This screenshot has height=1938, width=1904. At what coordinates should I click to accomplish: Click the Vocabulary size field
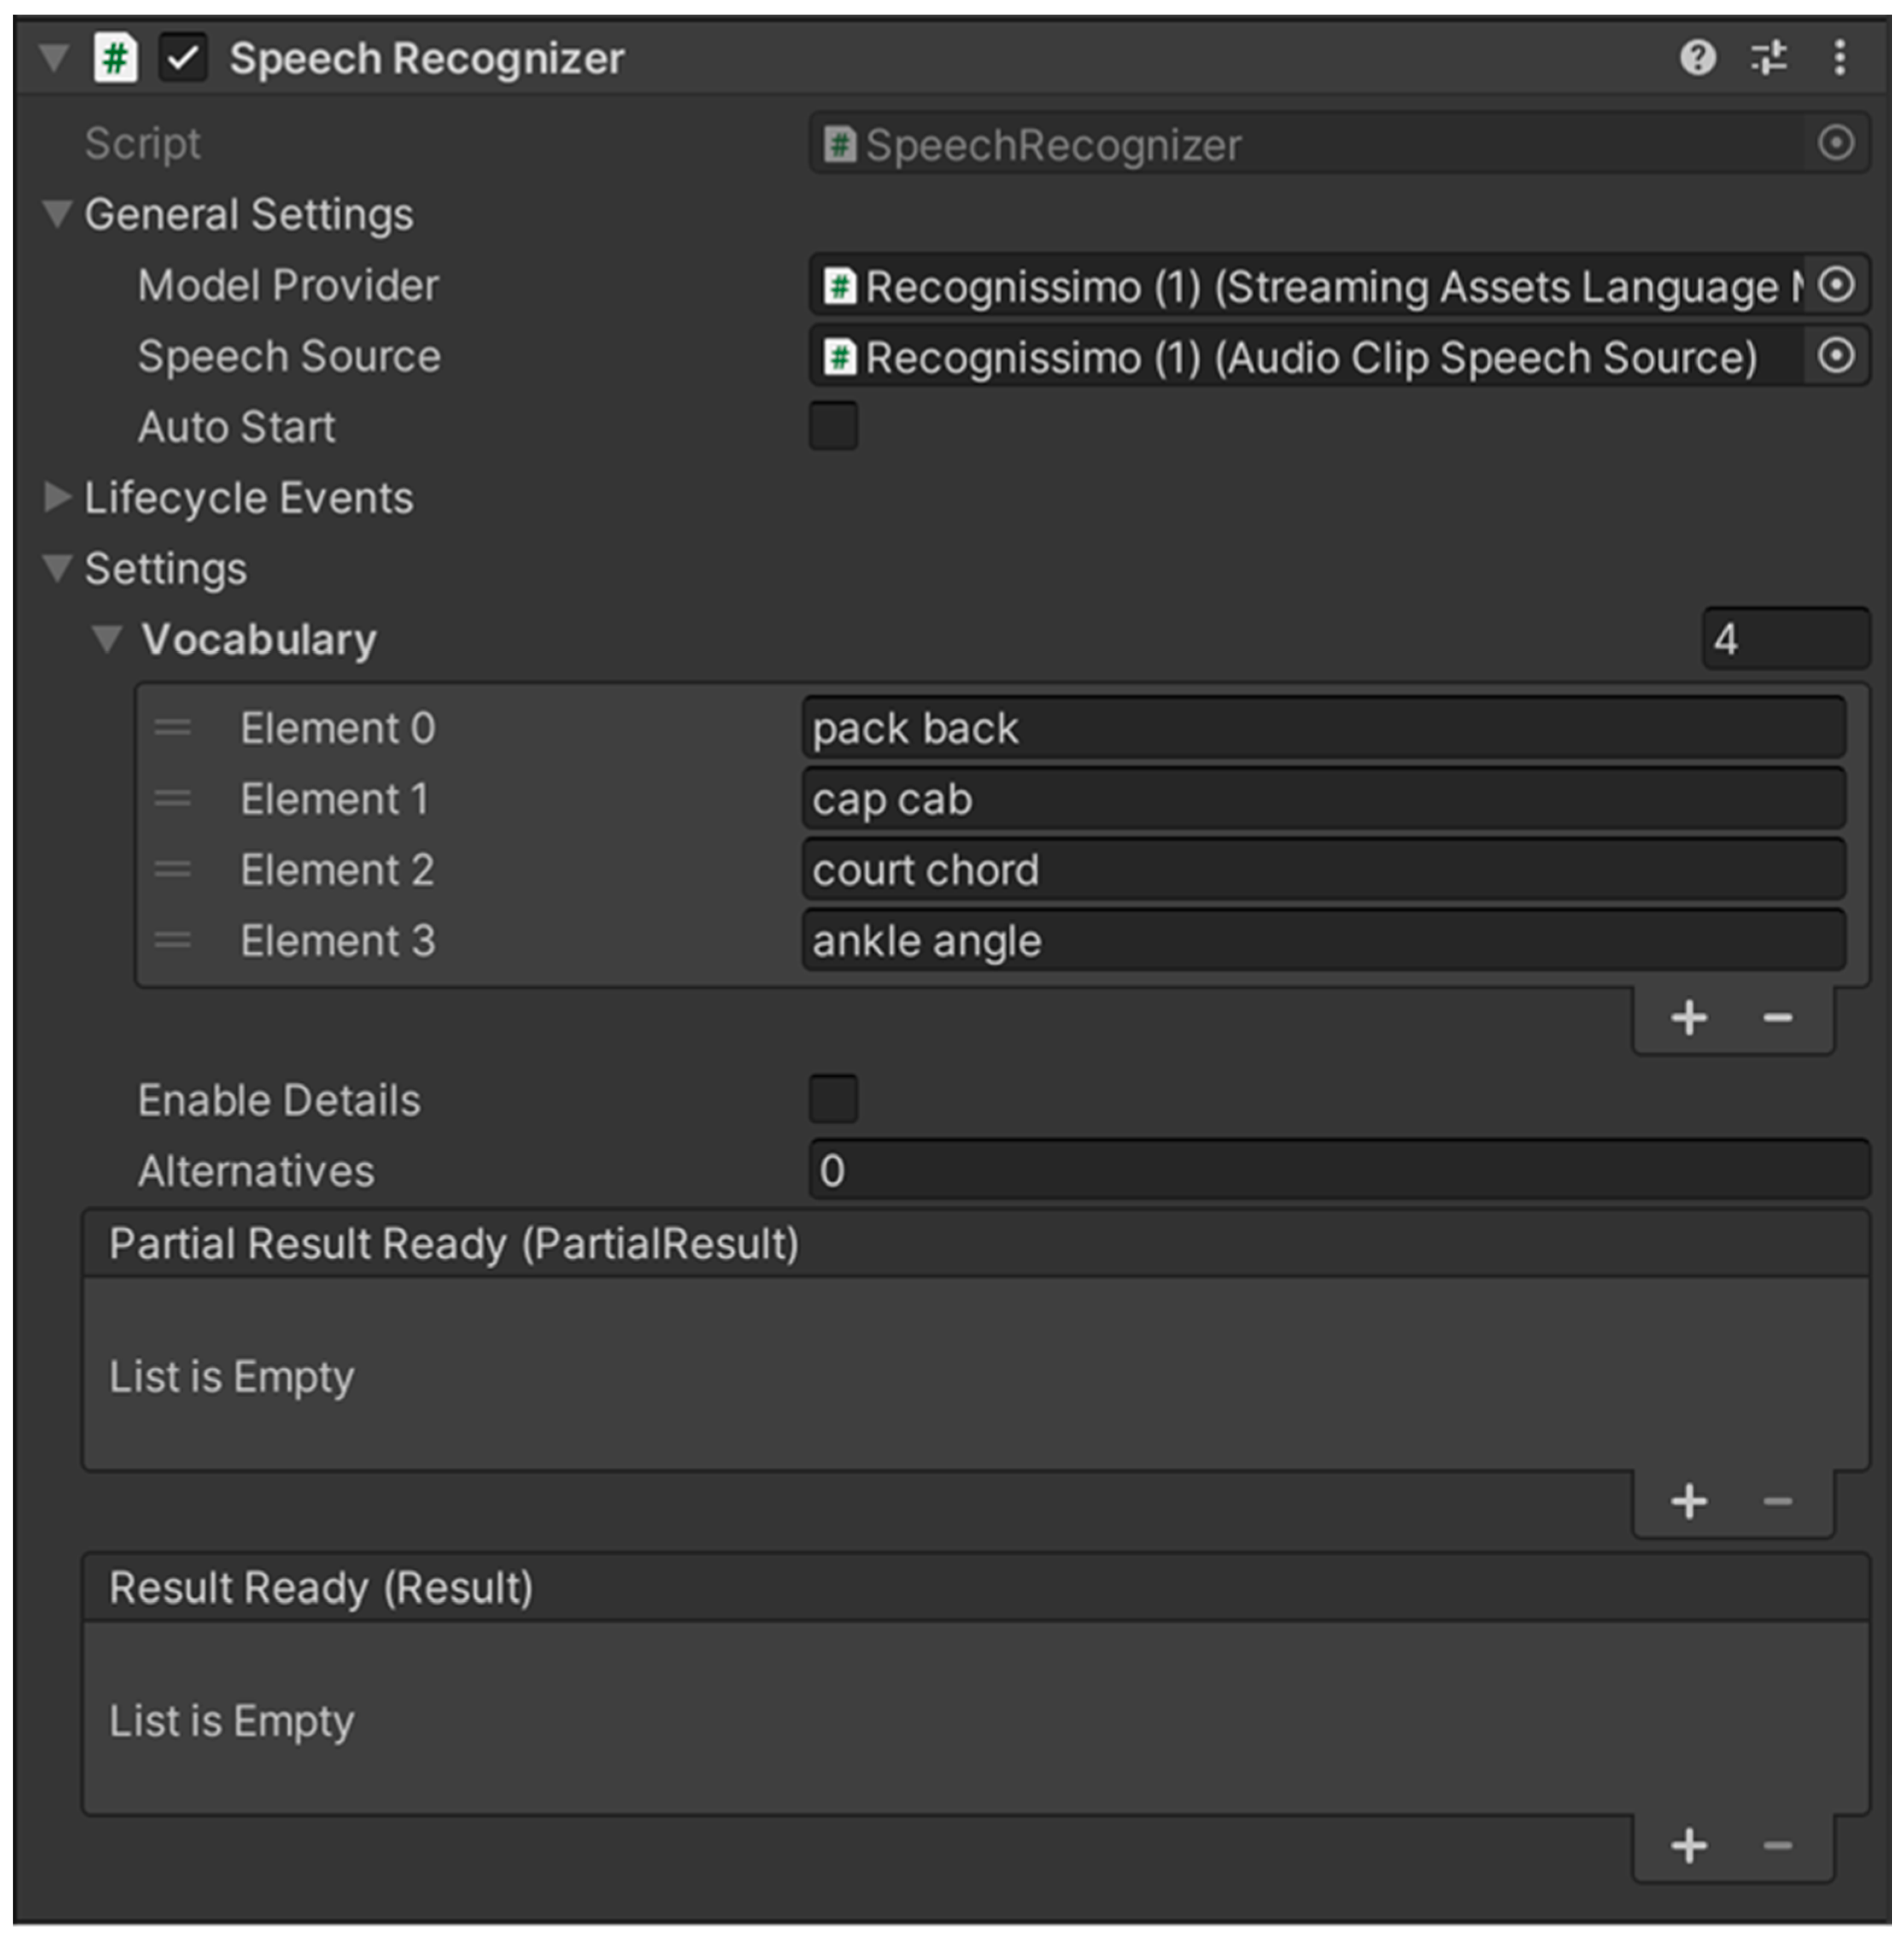click(1785, 639)
